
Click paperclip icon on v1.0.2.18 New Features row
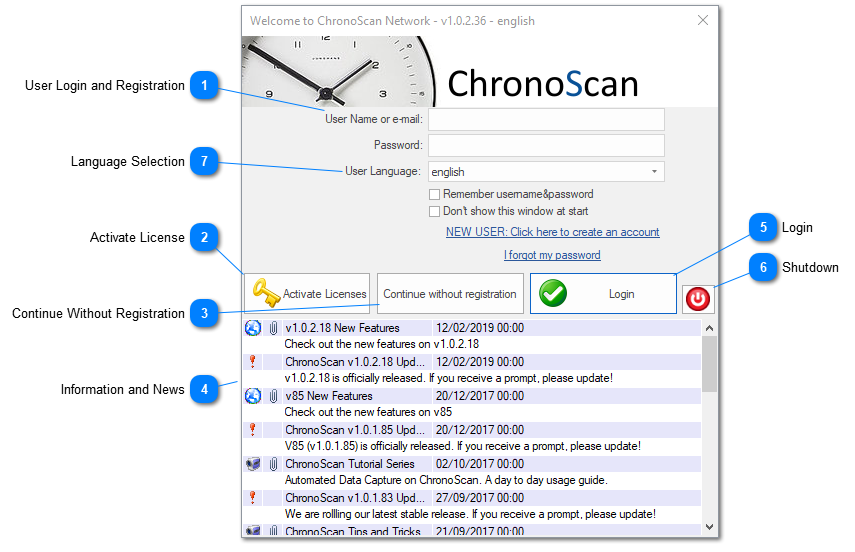[273, 328]
